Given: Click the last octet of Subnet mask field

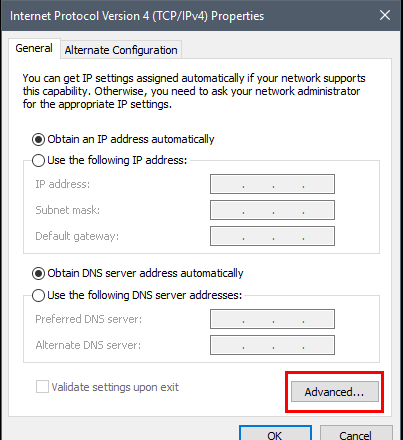Looking at the screenshot, I should point(318,210).
